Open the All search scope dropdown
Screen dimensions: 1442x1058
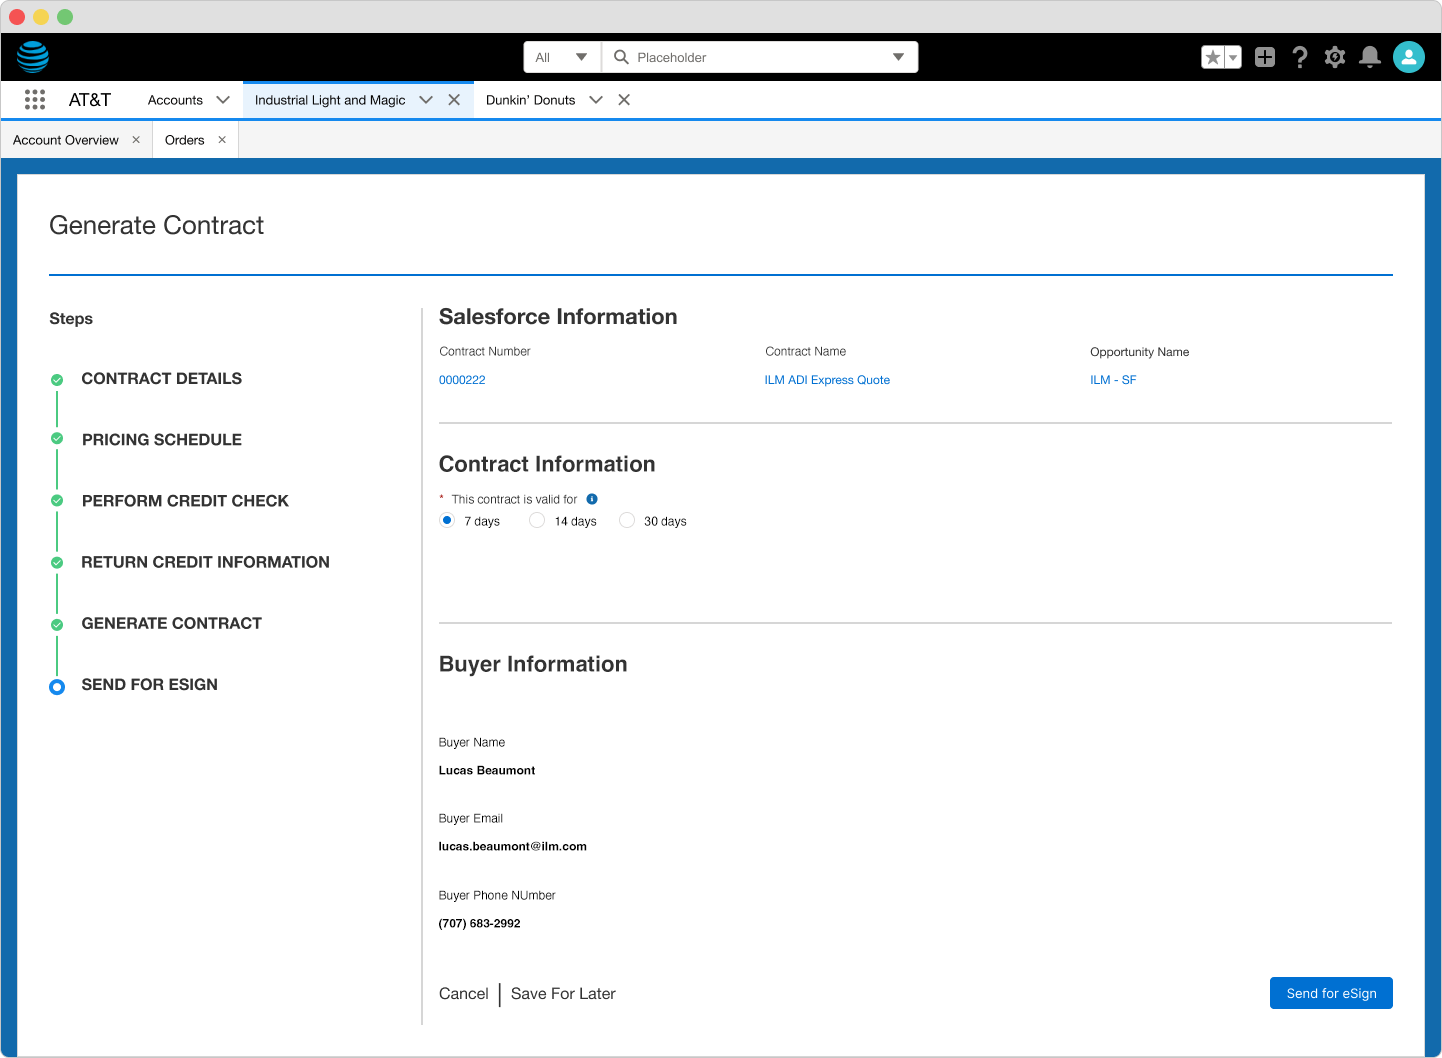pos(562,57)
